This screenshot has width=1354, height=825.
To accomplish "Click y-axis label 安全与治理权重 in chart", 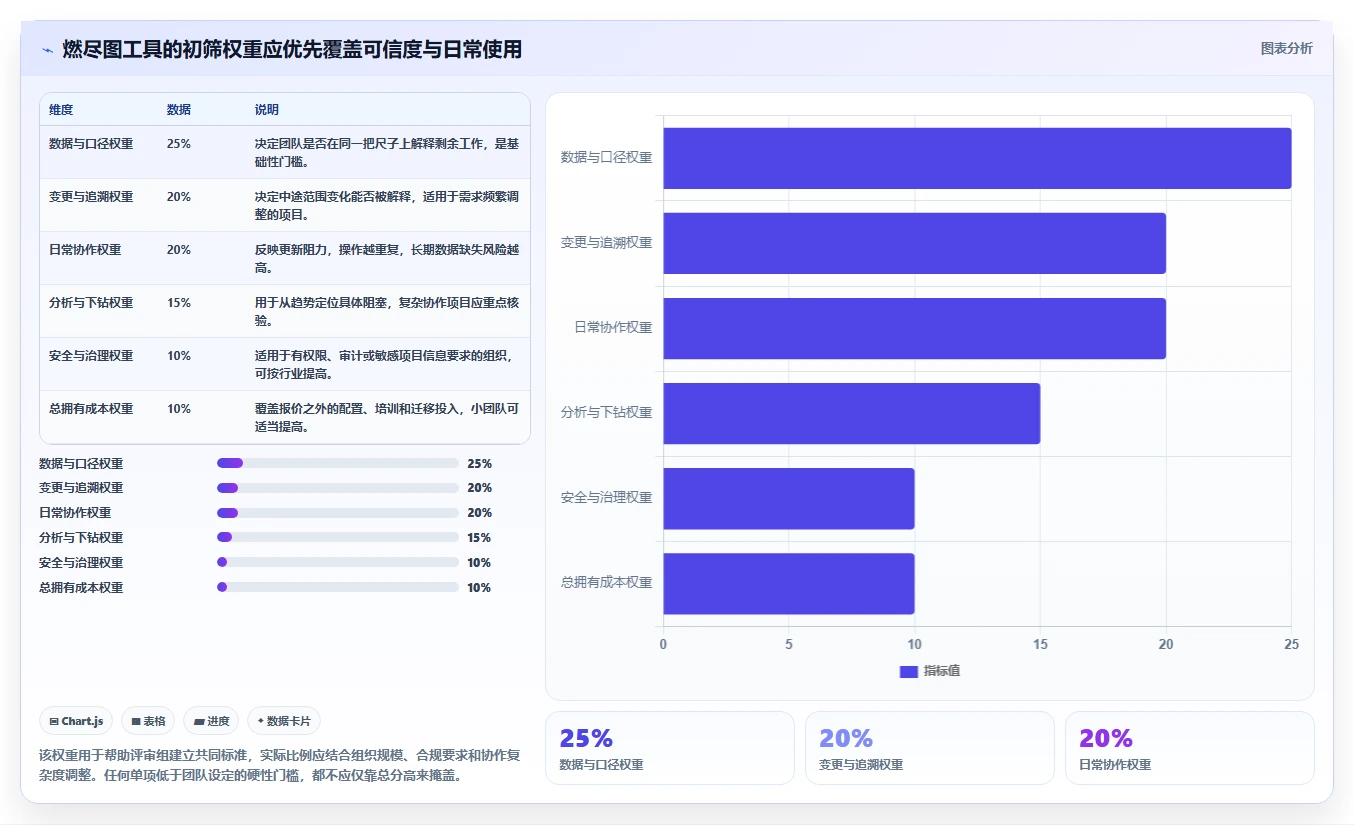I will (606, 498).
